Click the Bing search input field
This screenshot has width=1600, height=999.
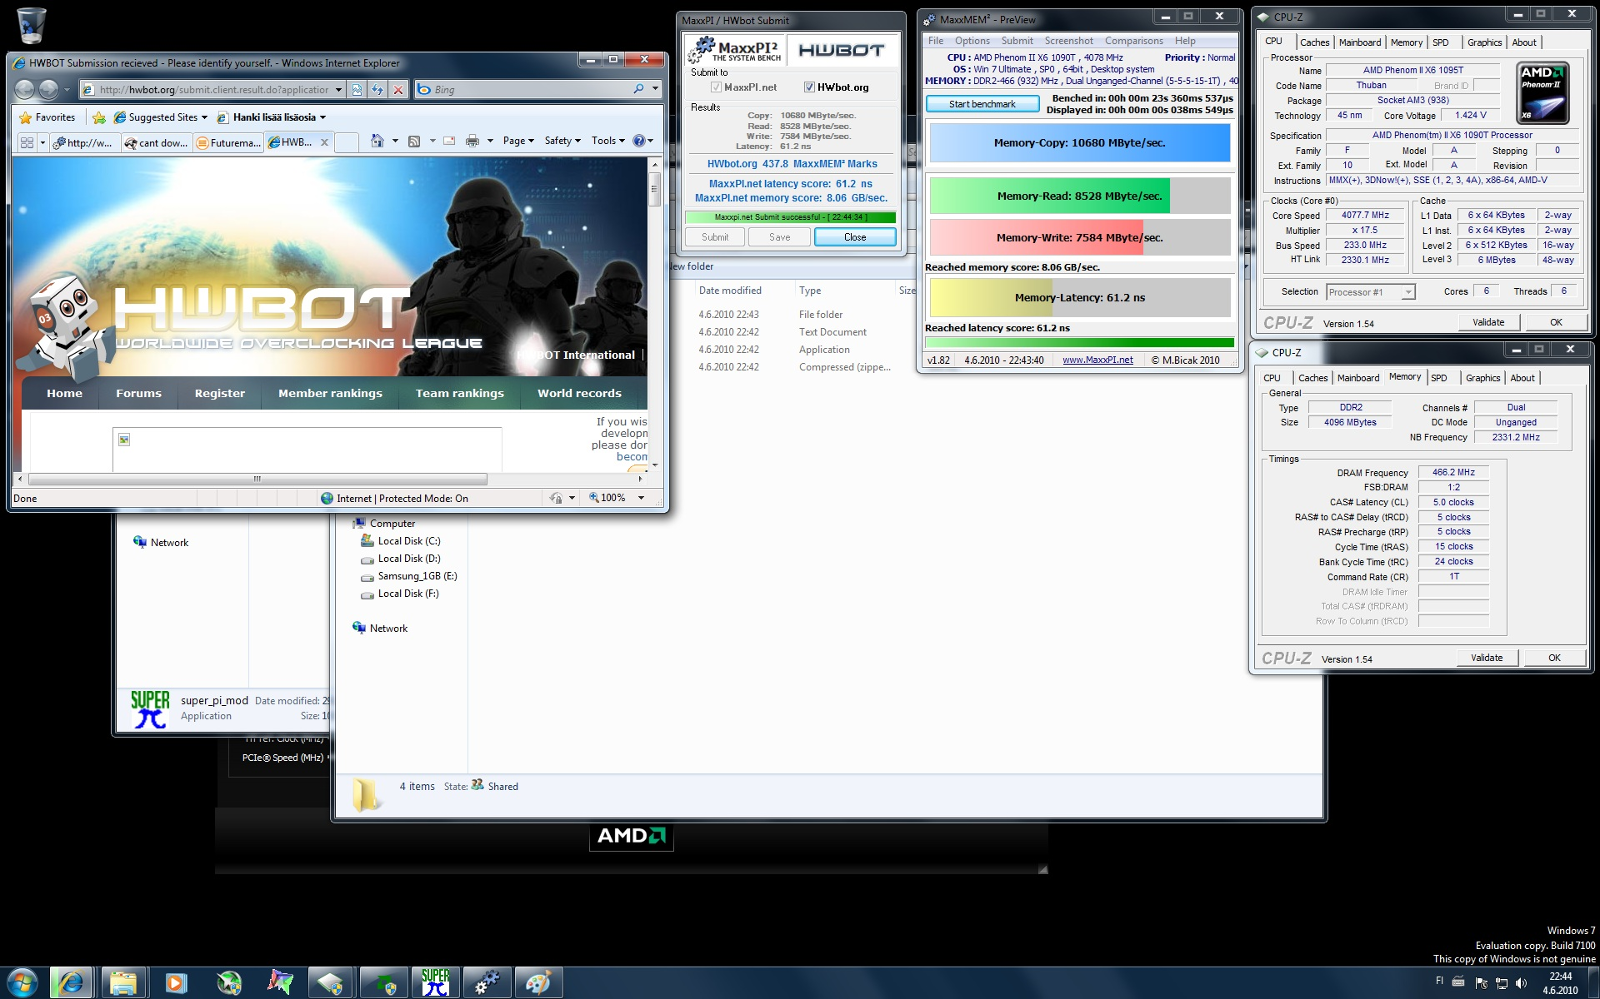click(x=530, y=90)
